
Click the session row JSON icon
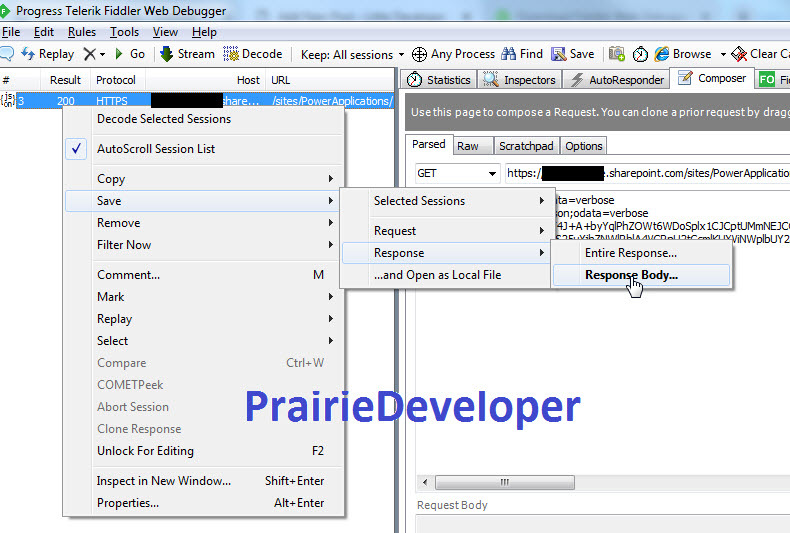[x=8, y=100]
